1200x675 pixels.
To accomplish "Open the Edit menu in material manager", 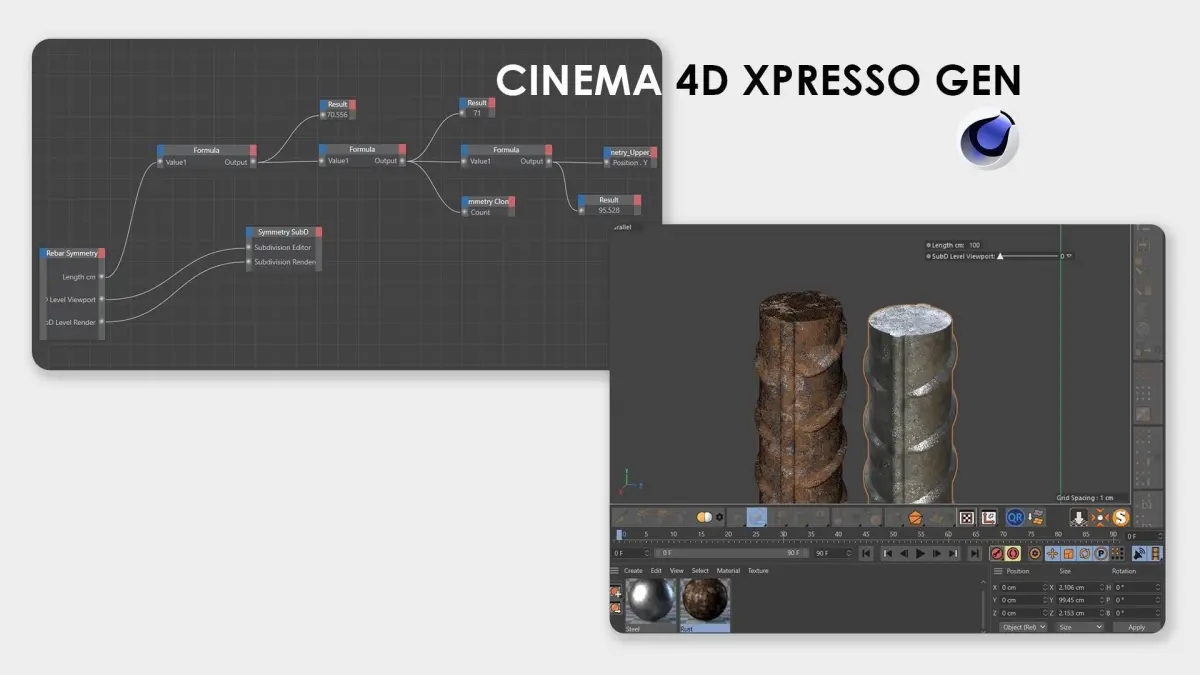I will (x=656, y=571).
